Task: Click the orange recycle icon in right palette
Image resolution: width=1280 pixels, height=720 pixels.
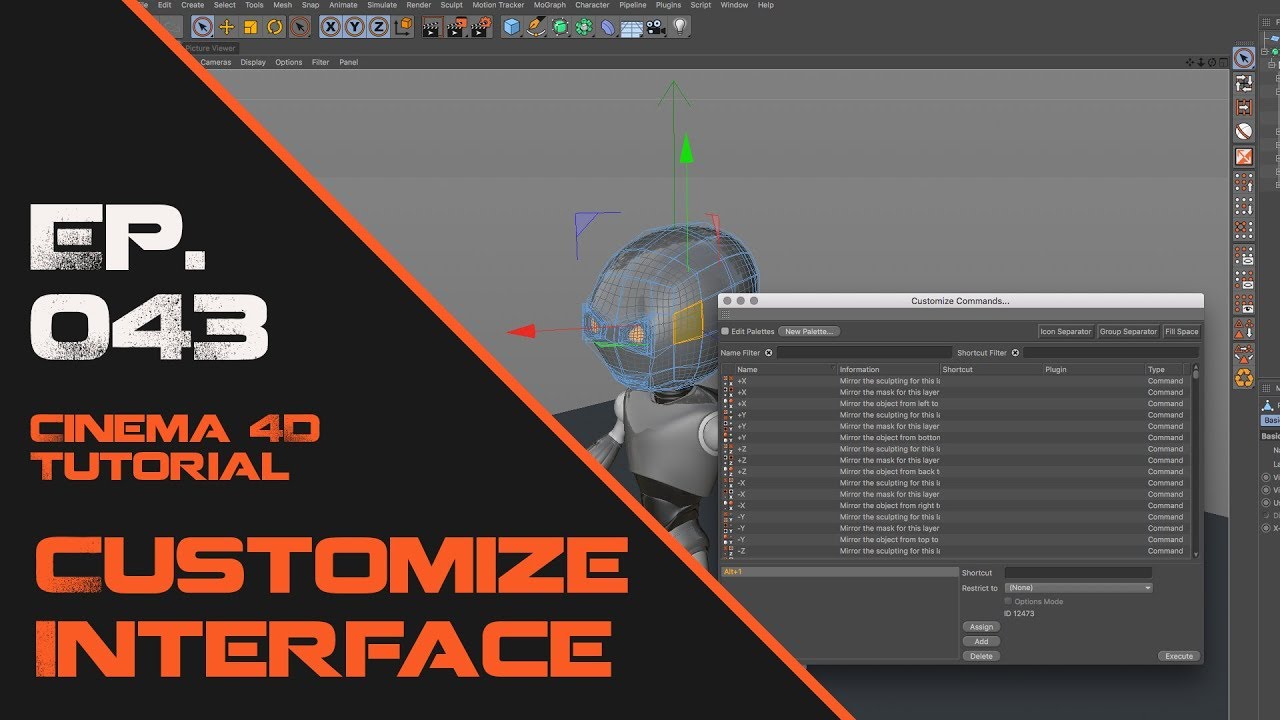Action: coord(1243,377)
